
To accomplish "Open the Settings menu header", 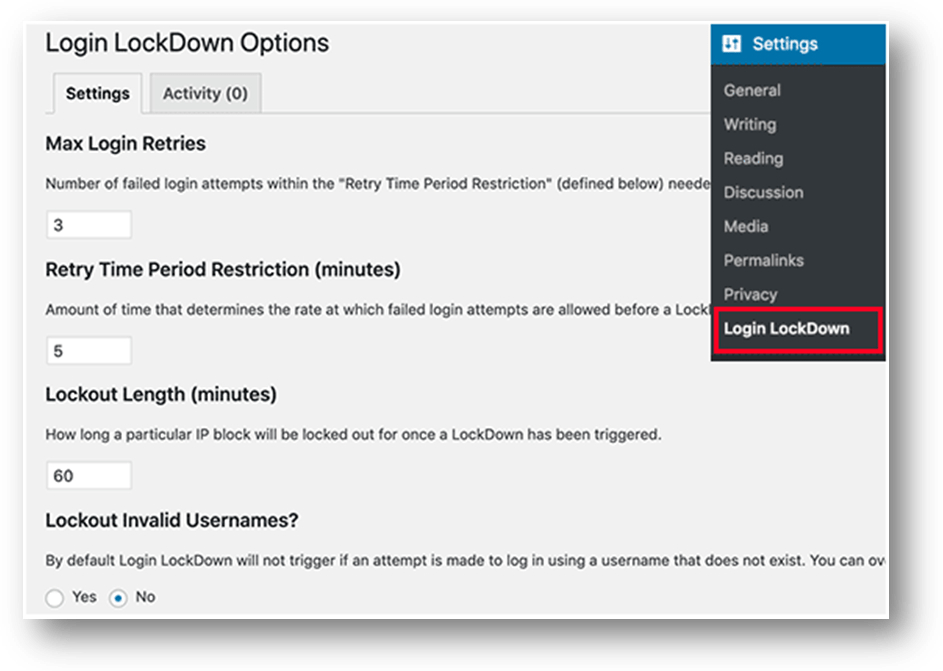I will (797, 44).
